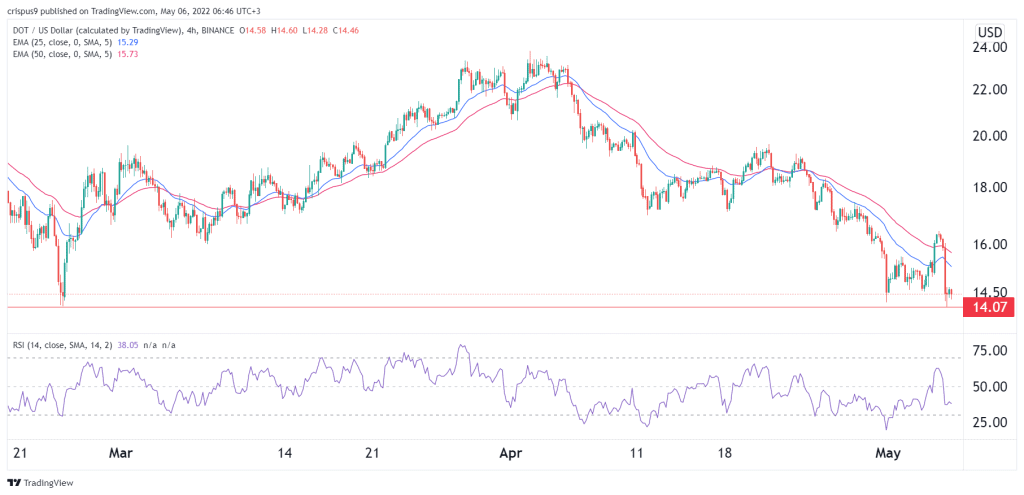Viewport: 1024px width, 495px height.
Task: Click the red 14.07 price tag
Action: (987, 307)
